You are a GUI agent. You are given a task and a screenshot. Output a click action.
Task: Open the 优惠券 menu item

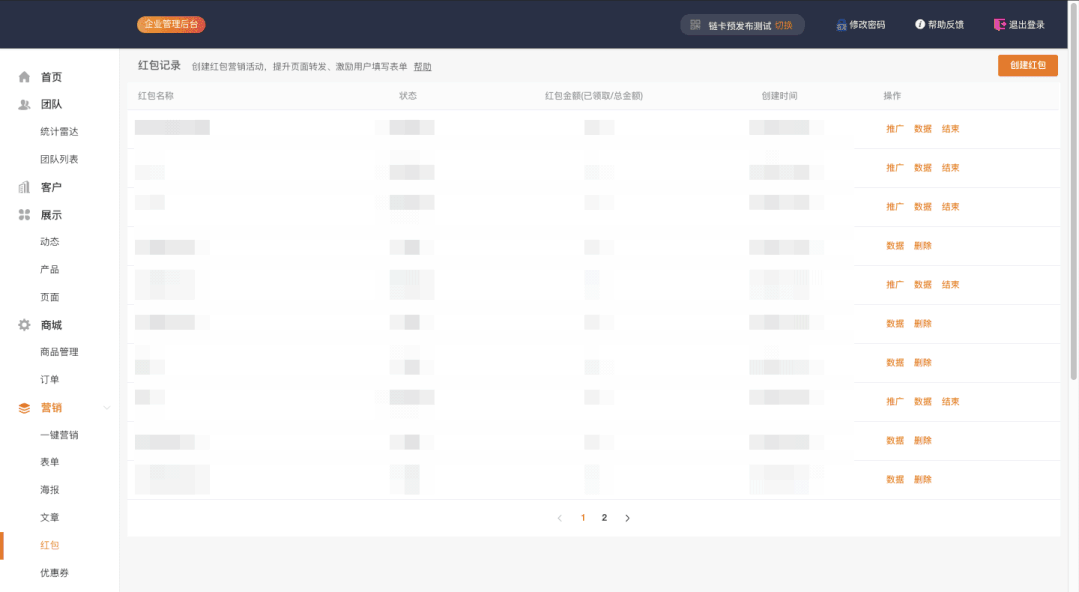point(54,573)
